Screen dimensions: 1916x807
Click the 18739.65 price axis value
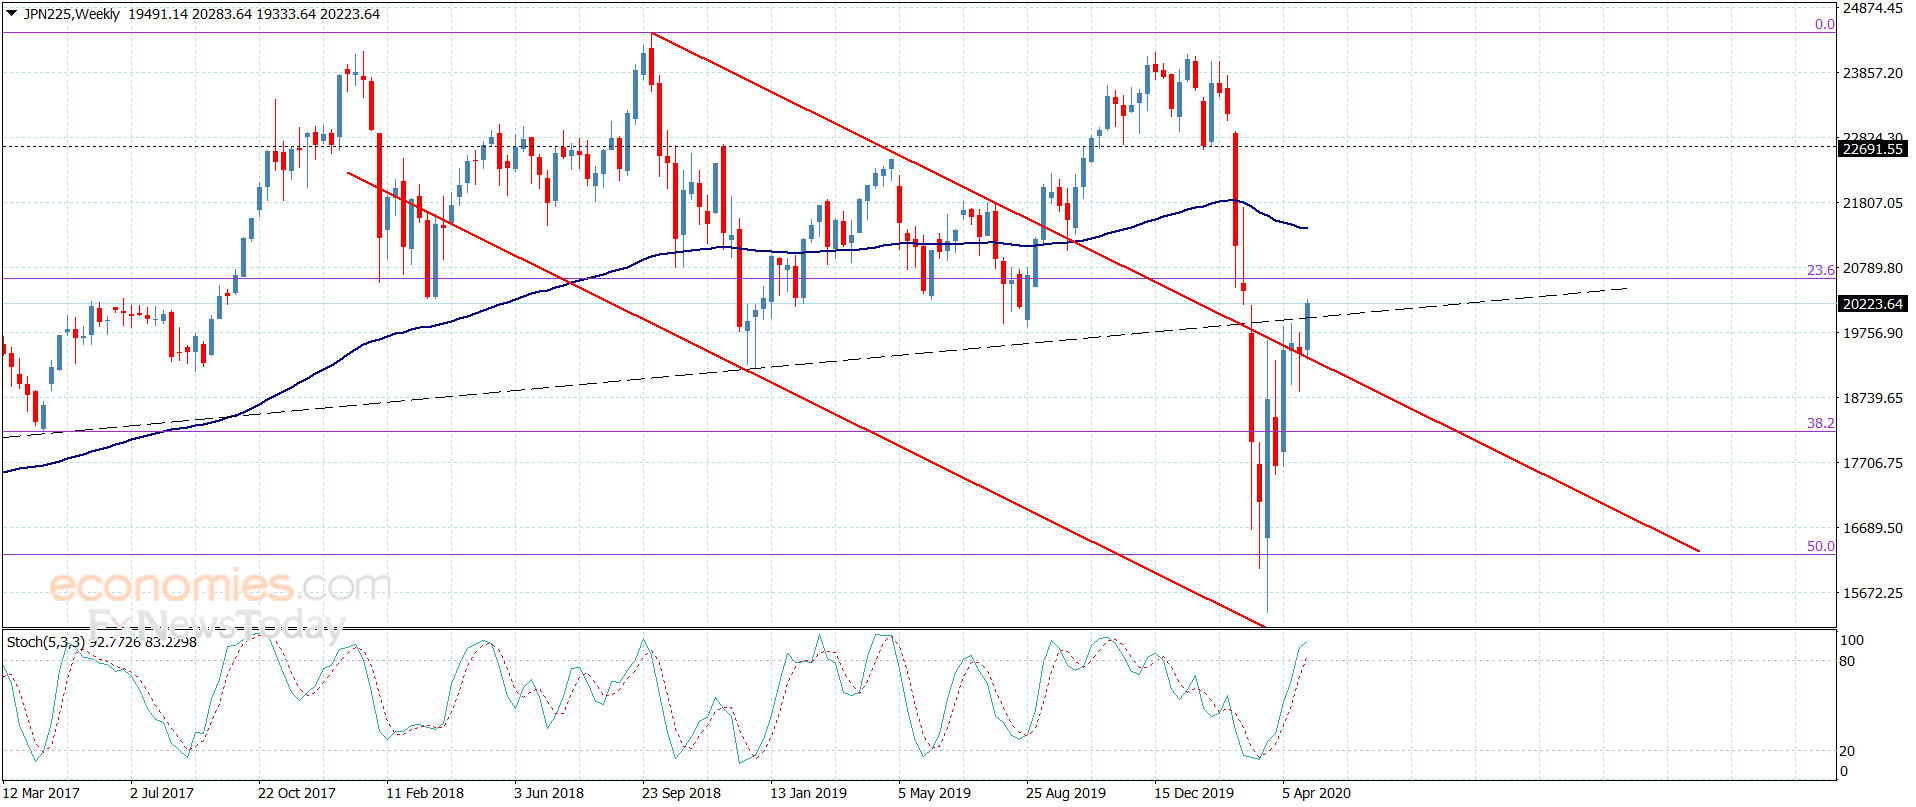coord(1873,398)
